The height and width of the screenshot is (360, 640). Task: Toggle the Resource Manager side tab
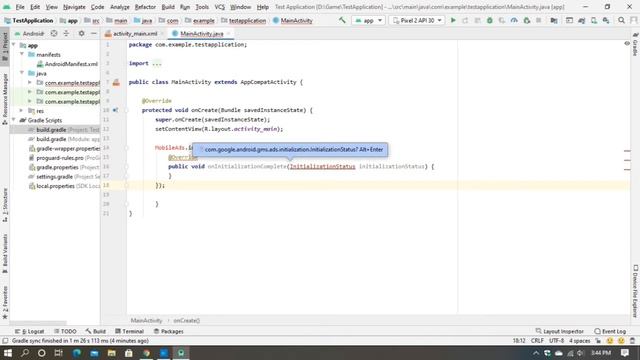pyautogui.click(x=5, y=99)
